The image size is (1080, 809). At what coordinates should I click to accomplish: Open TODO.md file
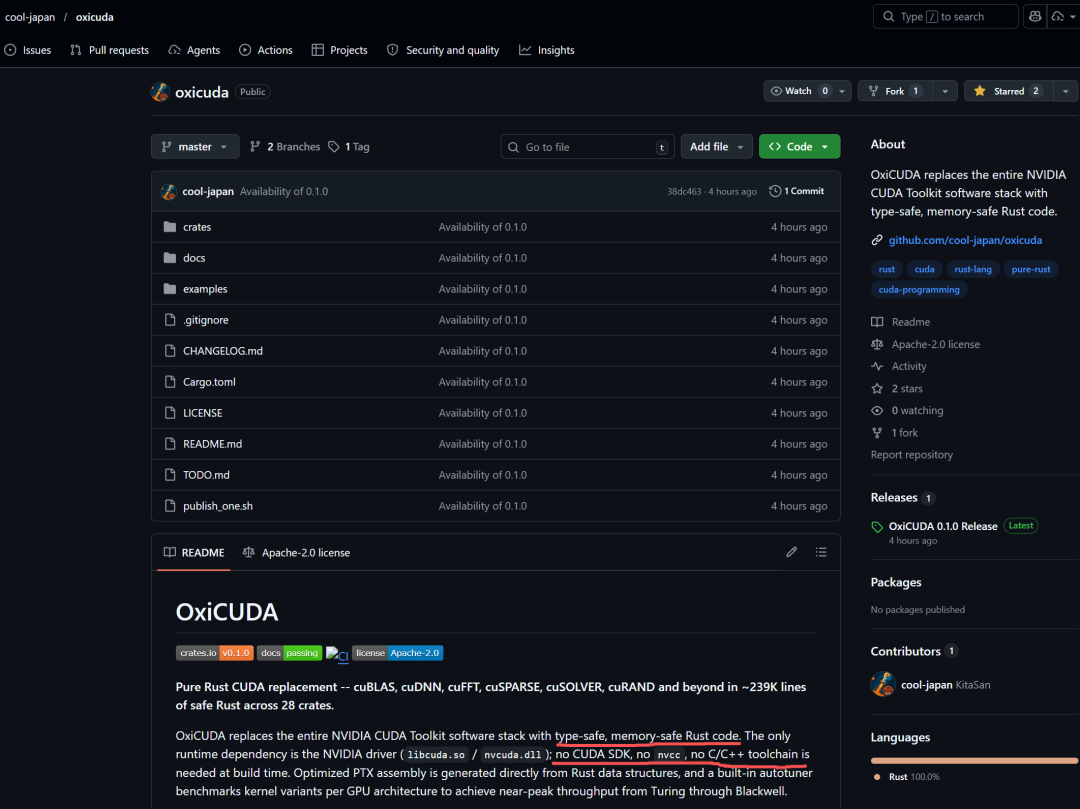point(207,475)
